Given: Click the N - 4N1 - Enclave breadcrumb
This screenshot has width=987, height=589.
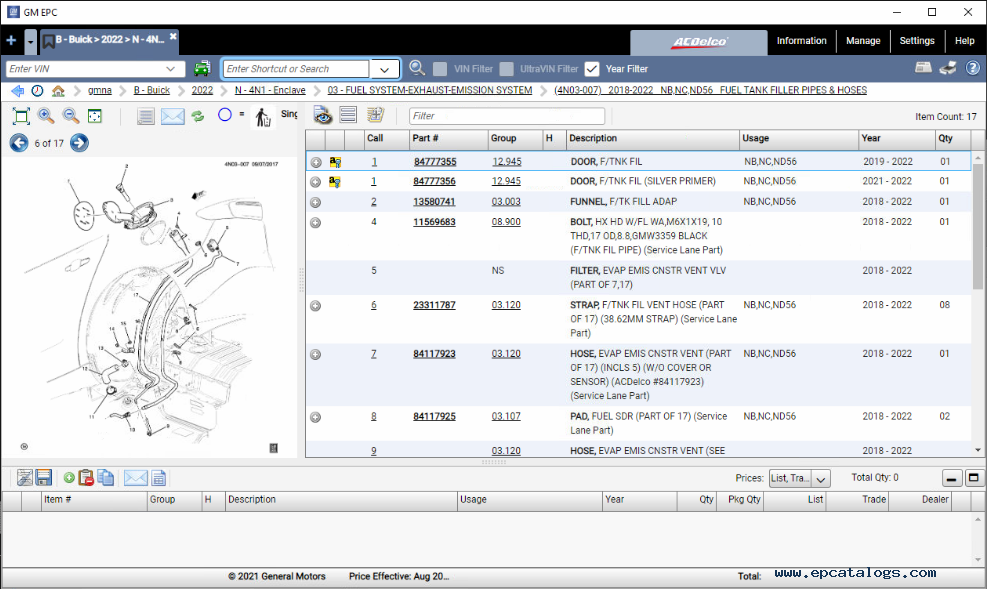Looking at the screenshot, I should pos(270,90).
